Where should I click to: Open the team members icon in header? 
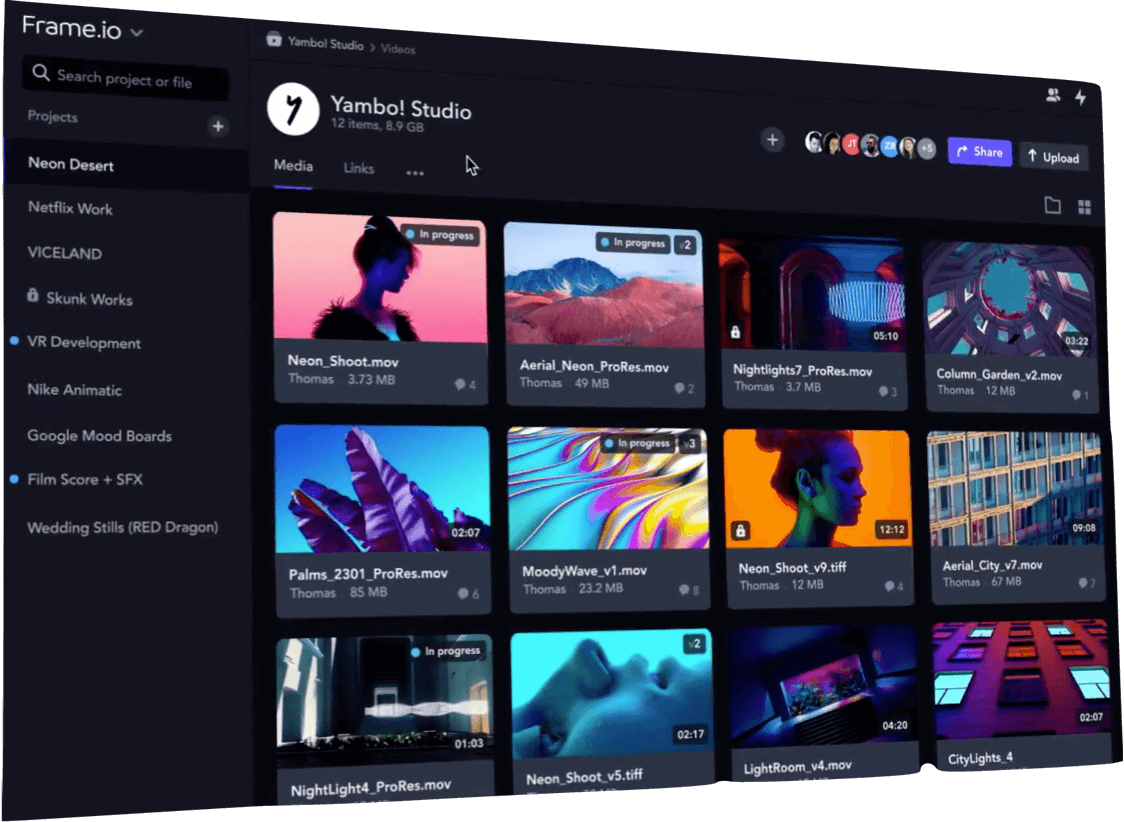point(1052,95)
